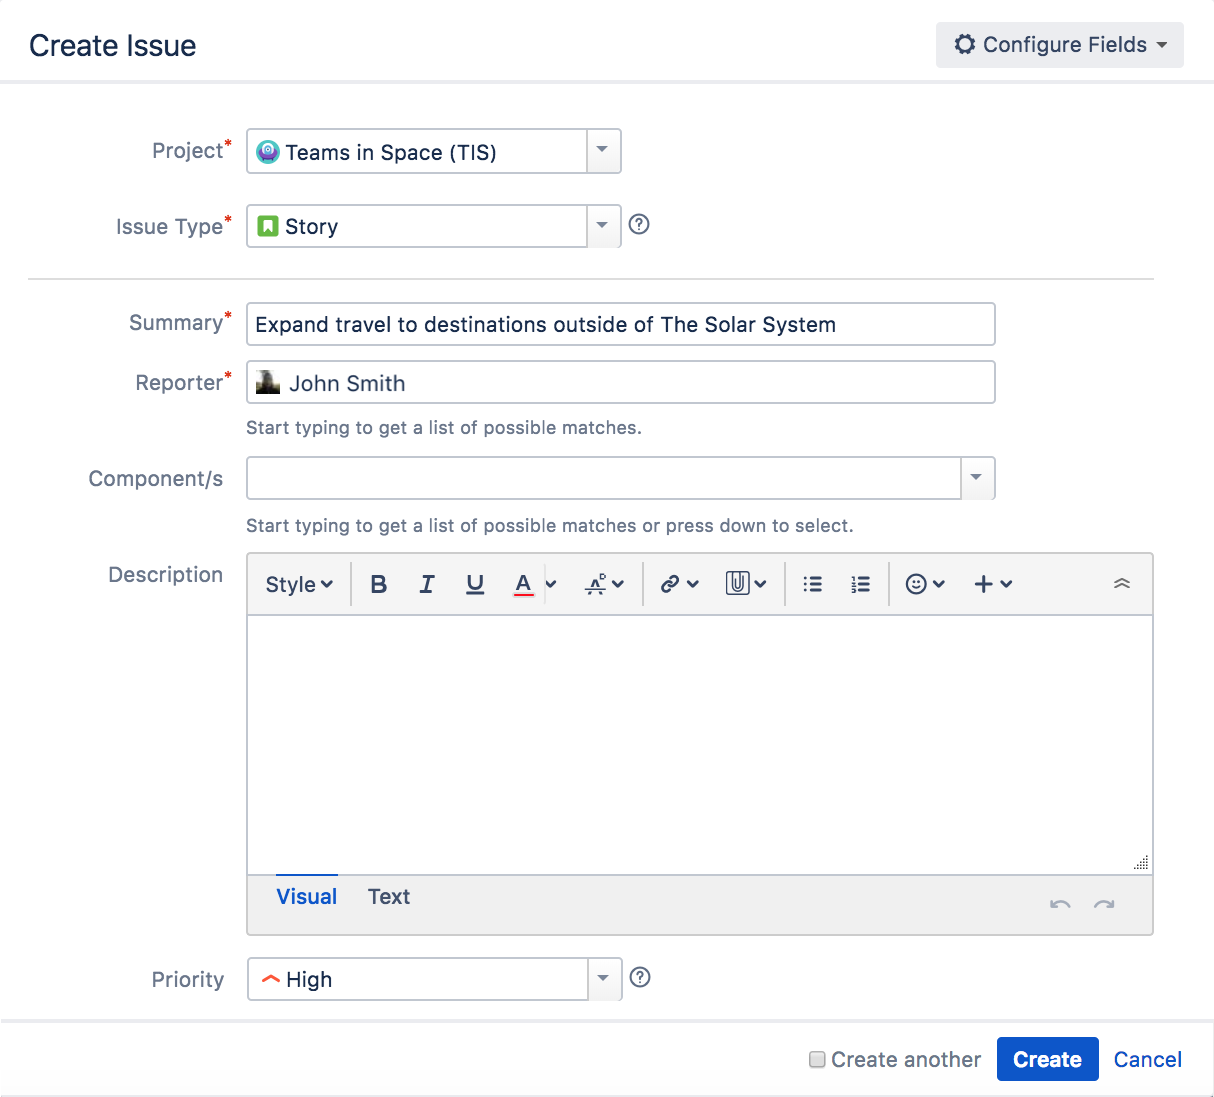Image resolution: width=1214 pixels, height=1097 pixels.
Task: Click John Smith's reporter avatar
Action: click(268, 382)
